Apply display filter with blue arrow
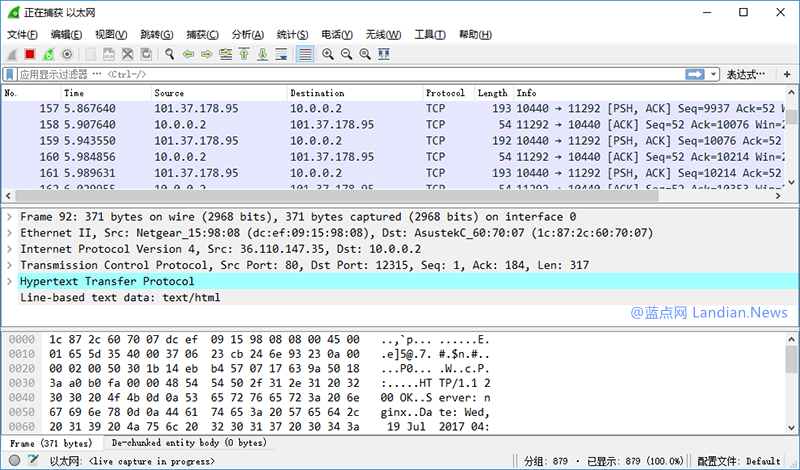This screenshot has width=800, height=470. pyautogui.click(x=695, y=75)
